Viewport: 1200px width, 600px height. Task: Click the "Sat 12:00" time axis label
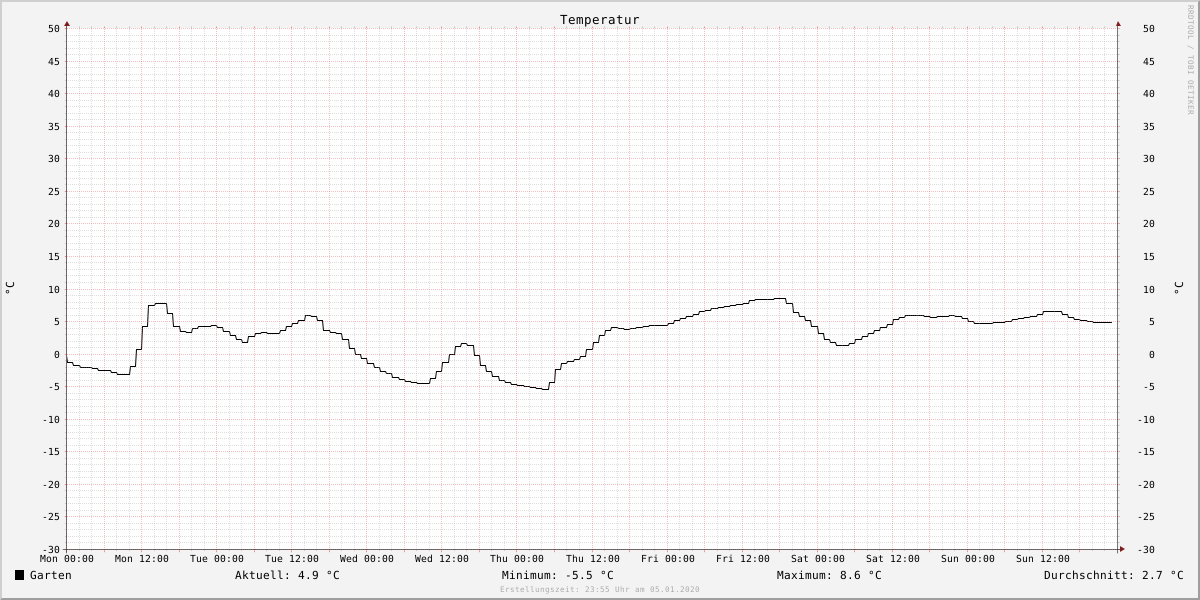[893, 559]
